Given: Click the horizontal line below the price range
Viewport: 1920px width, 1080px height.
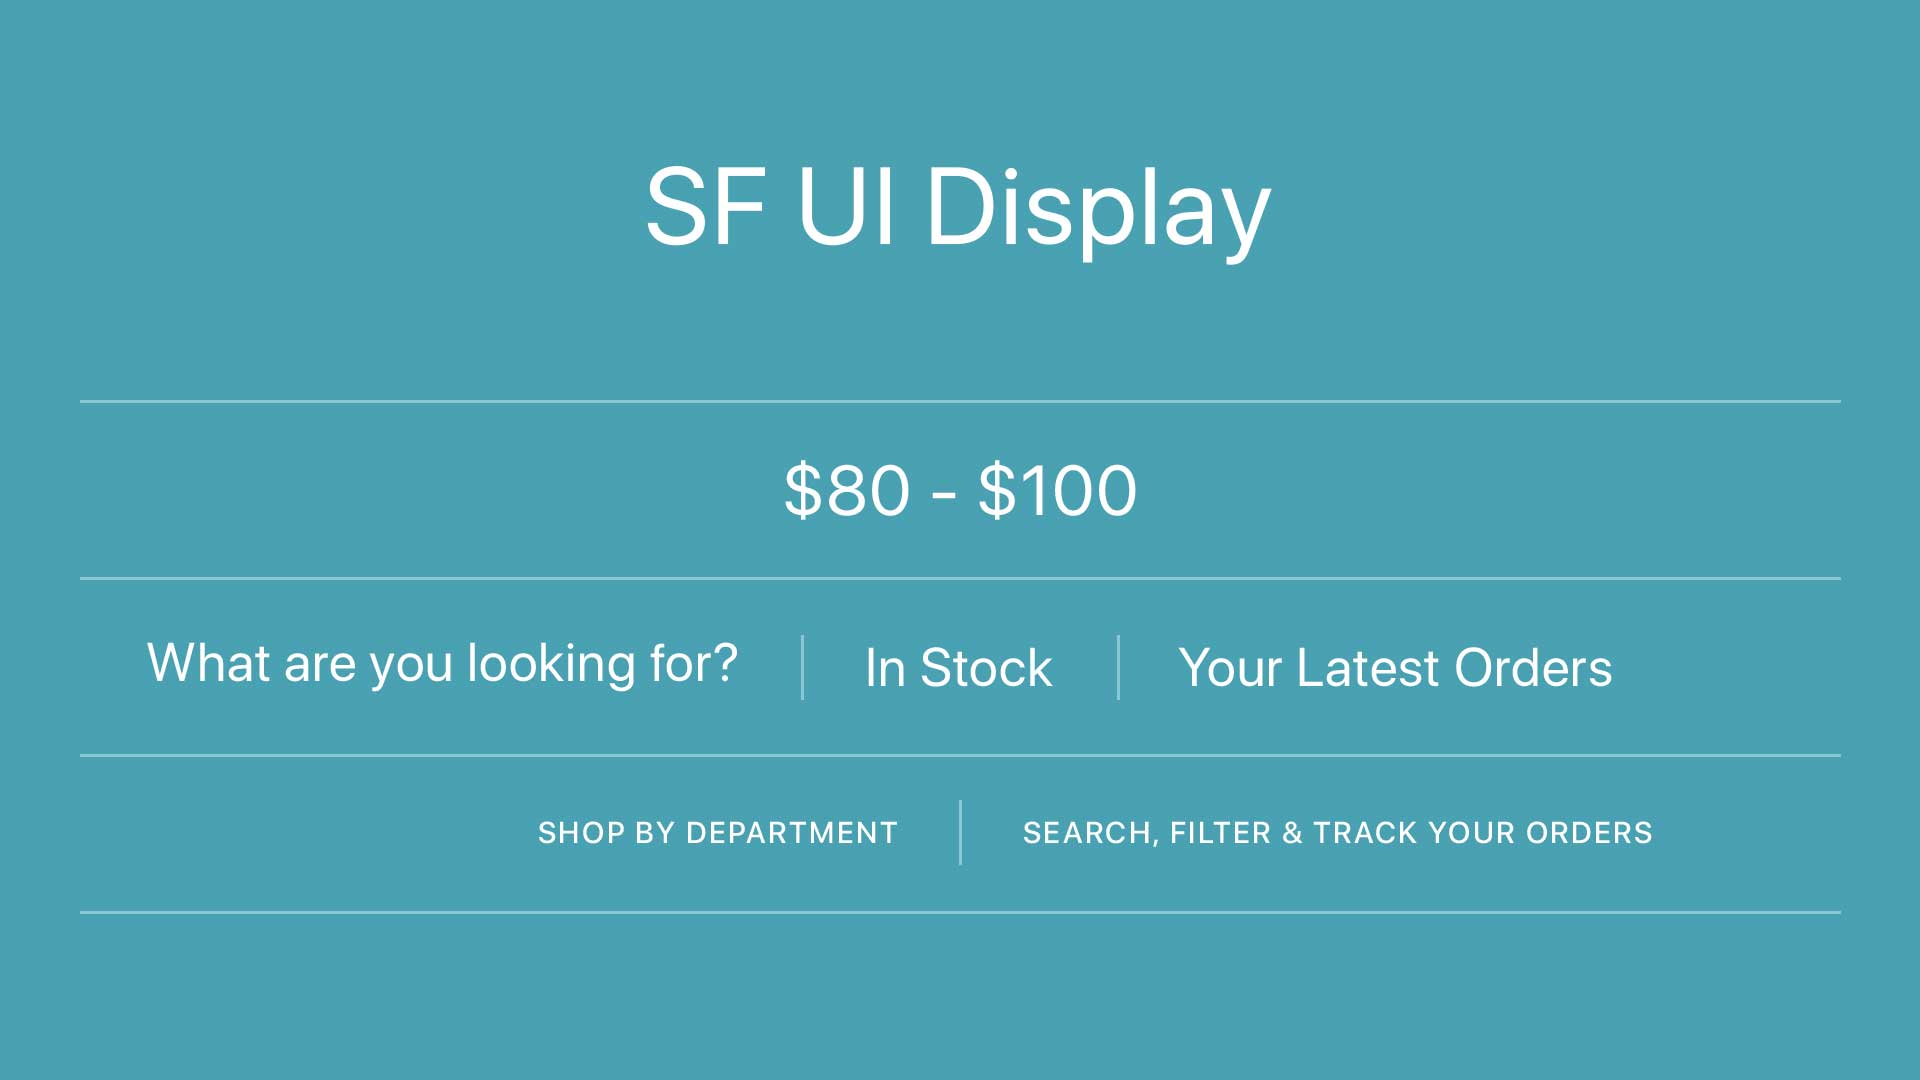Looking at the screenshot, I should pos(960,578).
